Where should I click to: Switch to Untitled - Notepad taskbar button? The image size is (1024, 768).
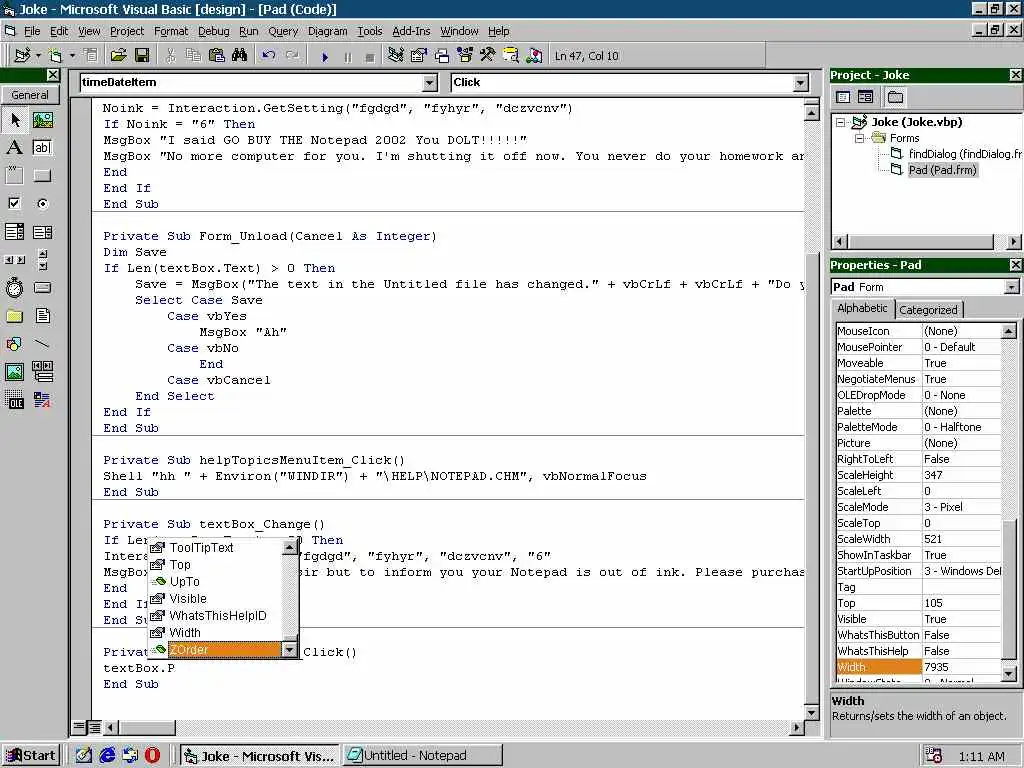pos(422,756)
